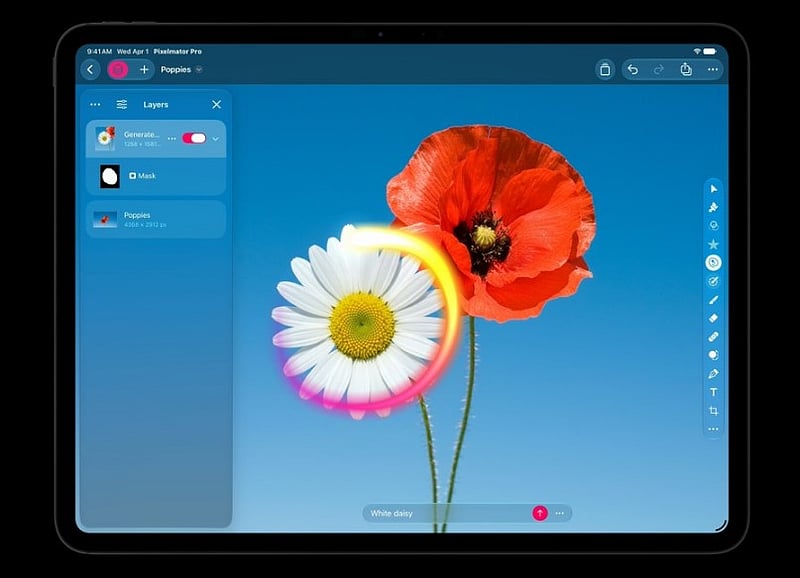The height and width of the screenshot is (578, 800).
Task: Toggle visibility switch of Generated layer
Action: 194,138
